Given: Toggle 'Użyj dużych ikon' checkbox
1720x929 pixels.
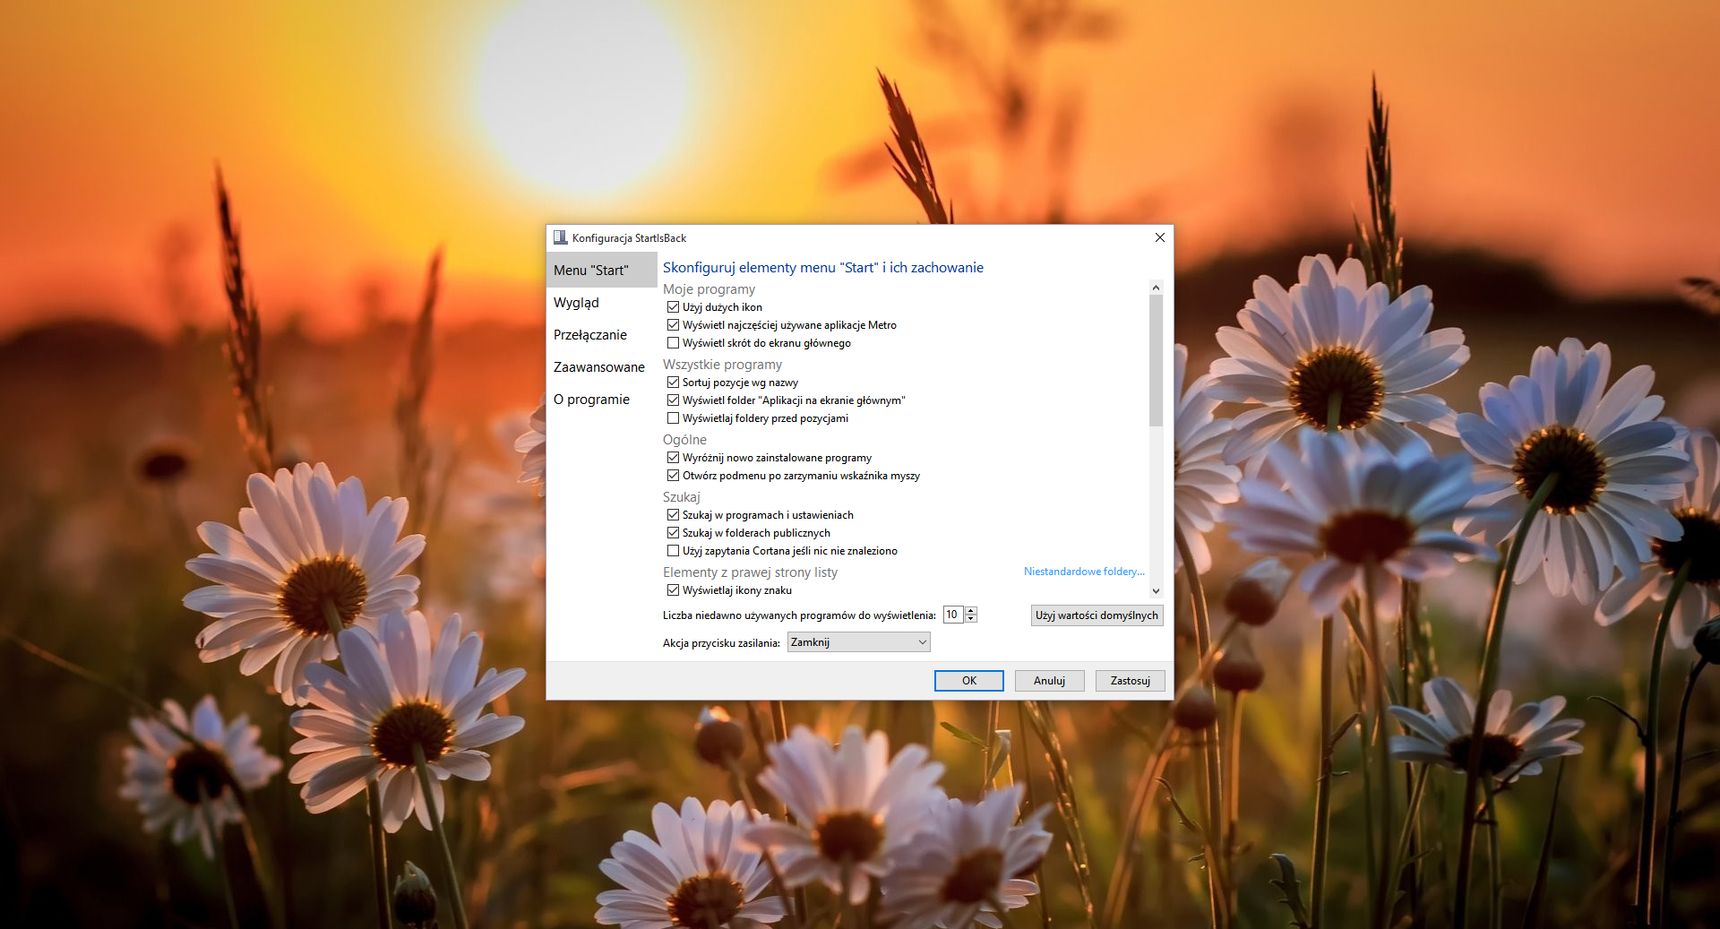Looking at the screenshot, I should (673, 307).
